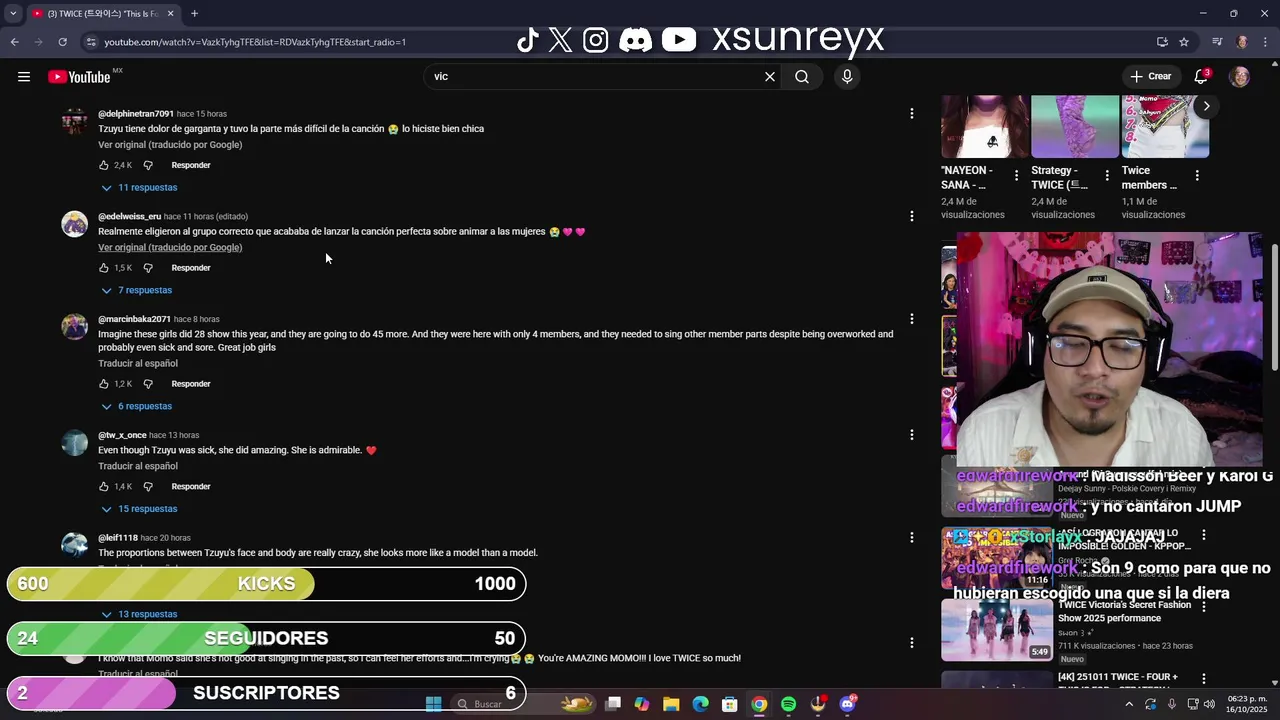Go back with the browser back arrow
1280x720 pixels.
(x=14, y=42)
